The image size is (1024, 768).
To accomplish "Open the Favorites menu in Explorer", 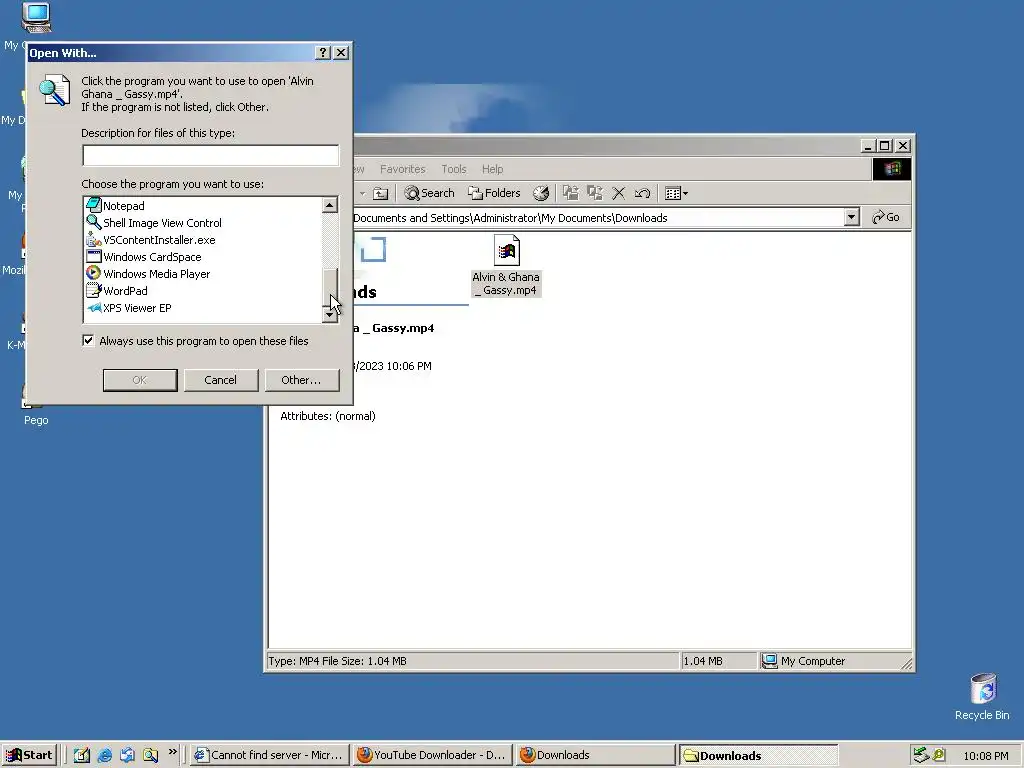I will click(402, 169).
